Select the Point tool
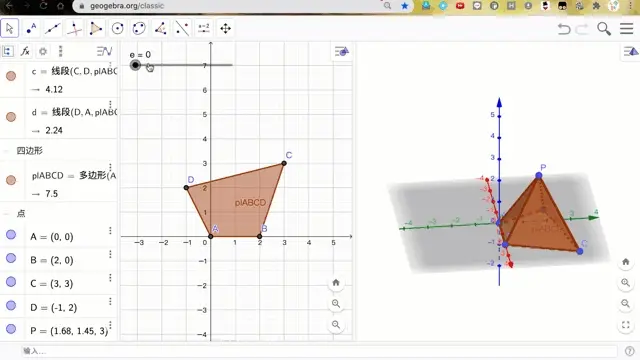 (31, 28)
